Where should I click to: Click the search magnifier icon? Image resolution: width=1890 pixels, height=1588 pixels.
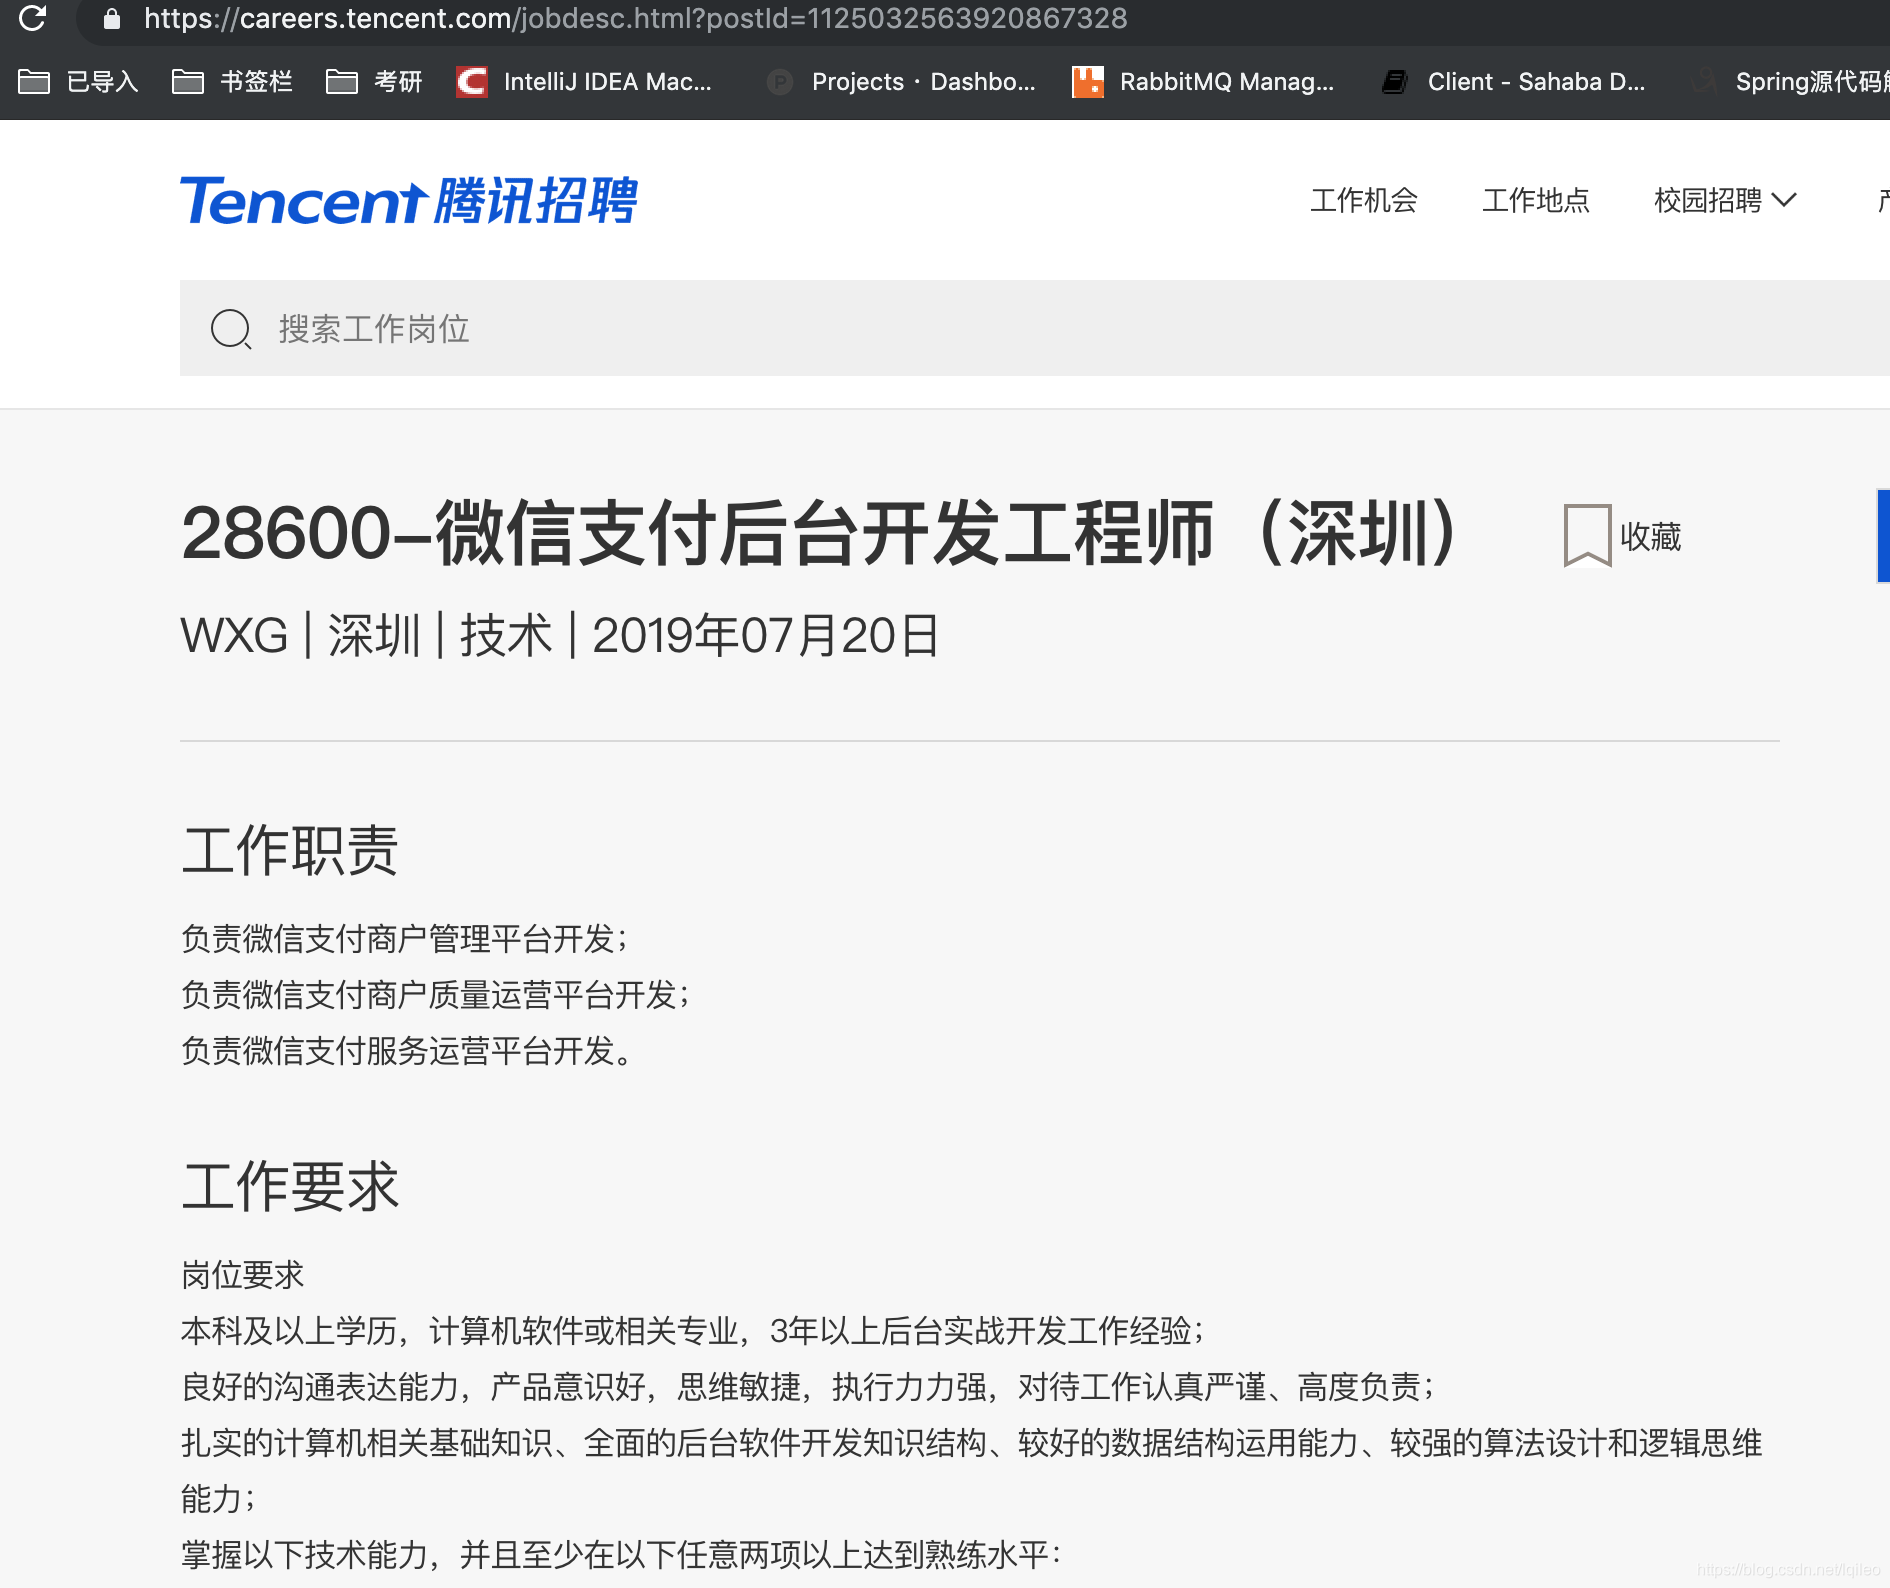point(231,328)
